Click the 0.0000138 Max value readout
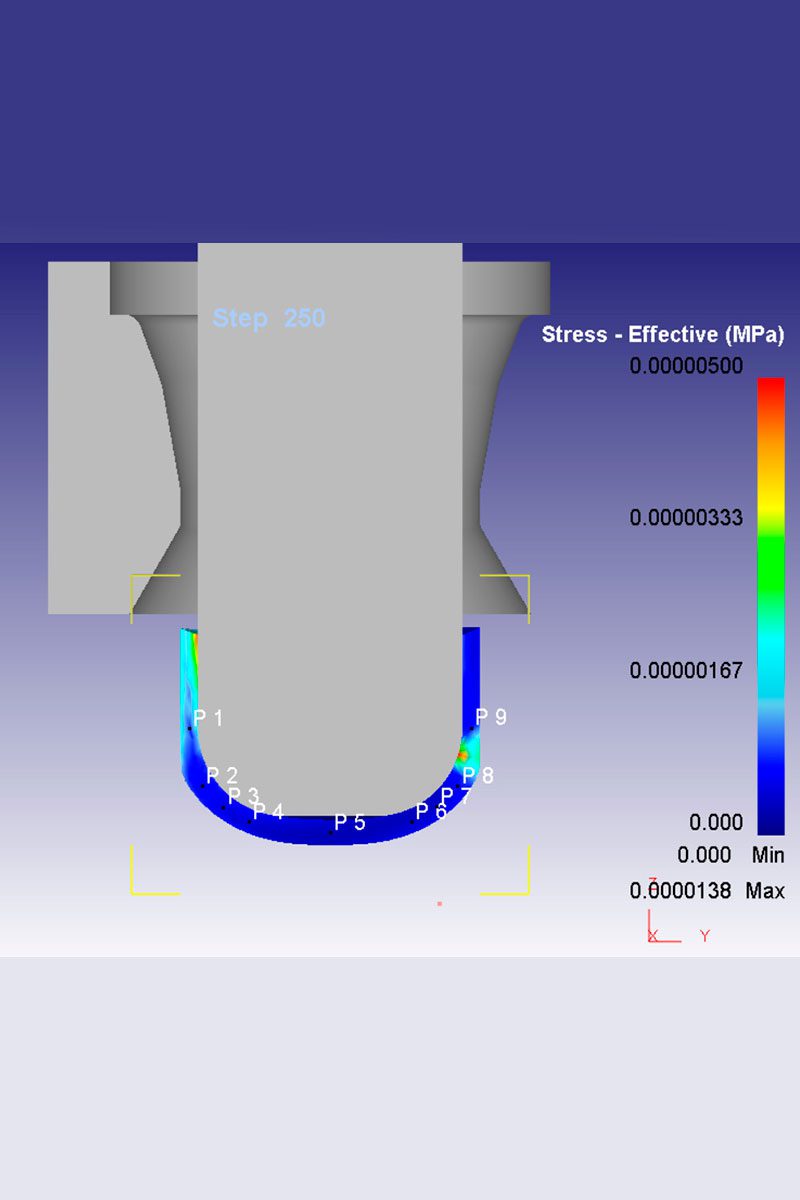 point(706,891)
